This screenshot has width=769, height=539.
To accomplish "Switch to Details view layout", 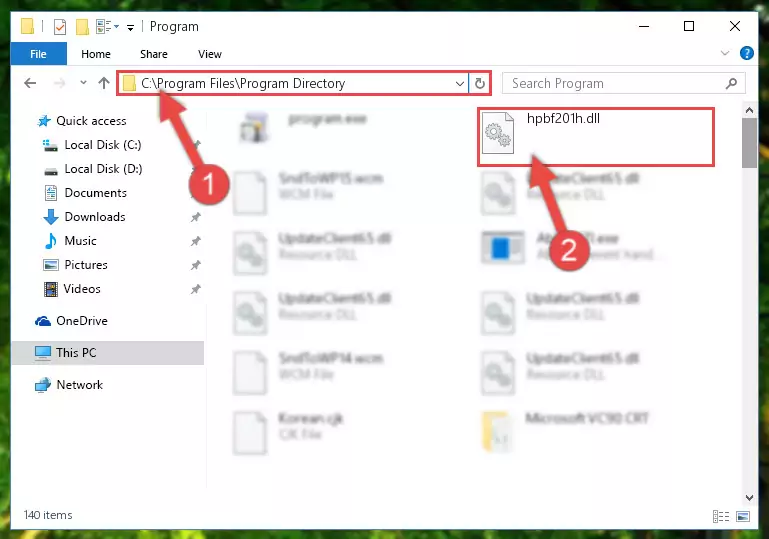I will [x=720, y=516].
